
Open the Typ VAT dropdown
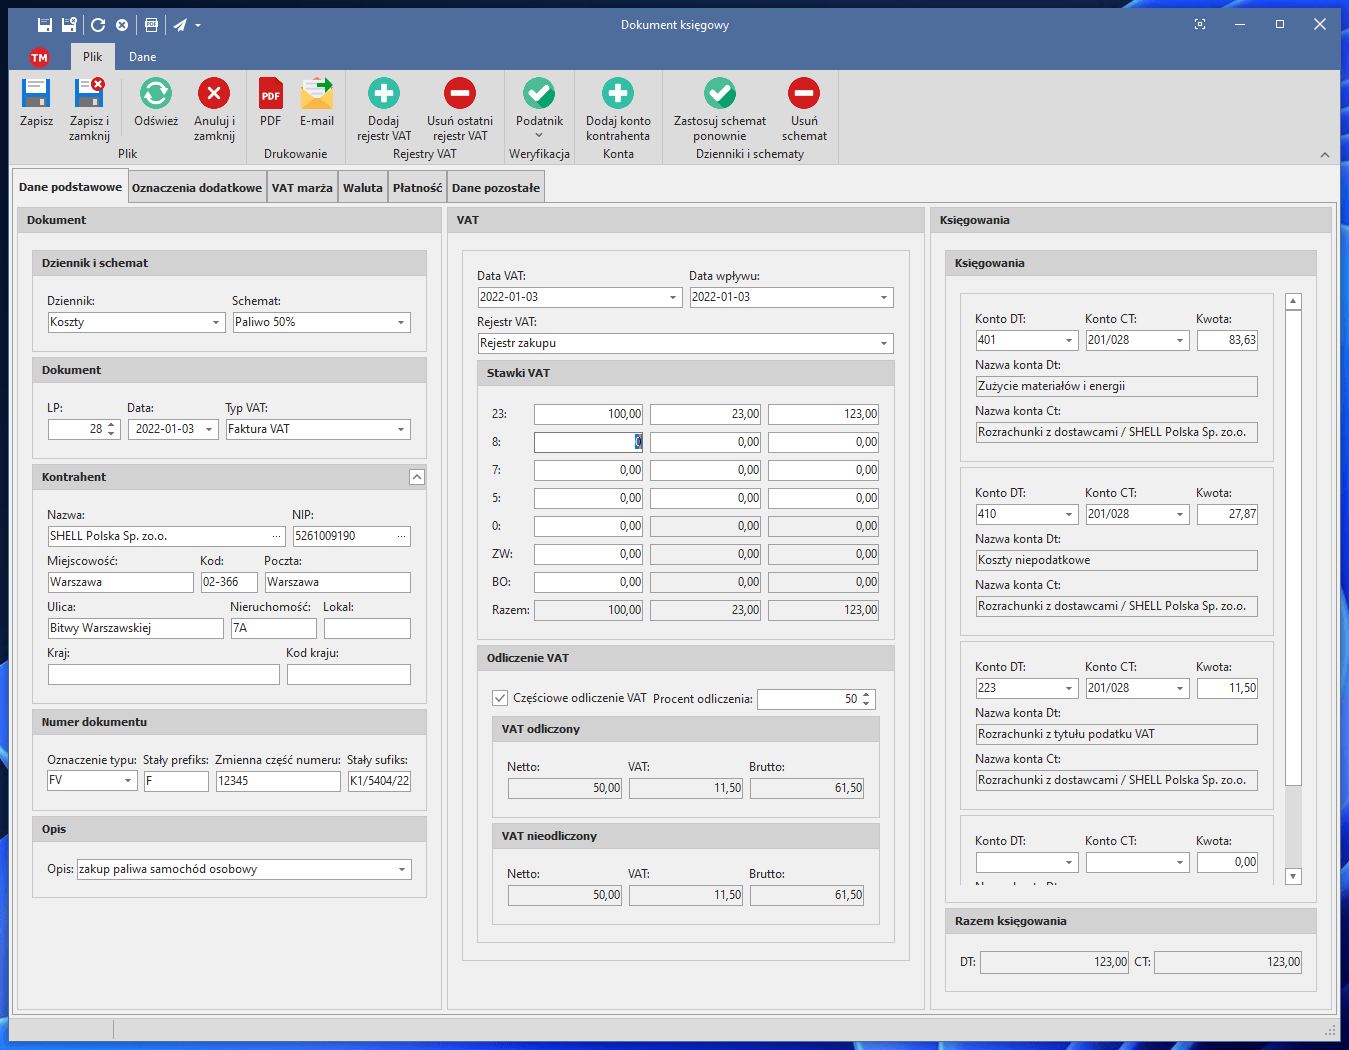401,430
